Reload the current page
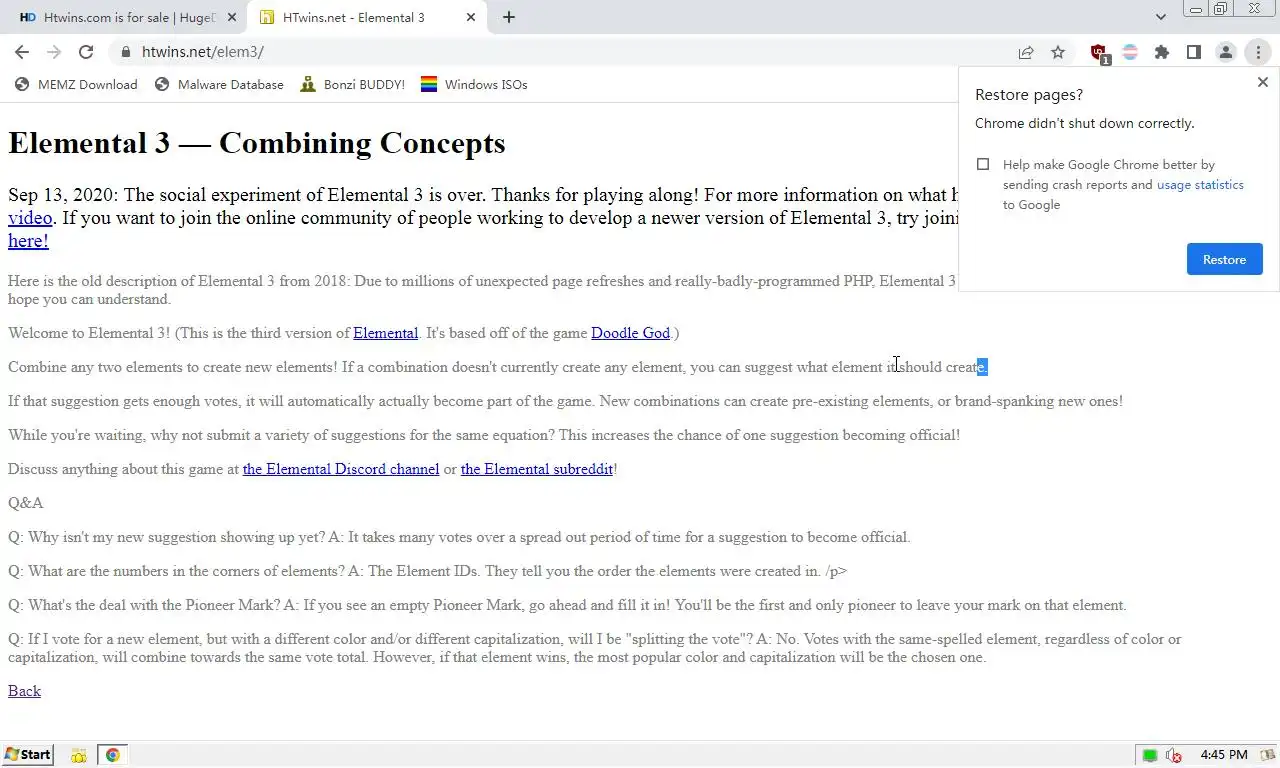The height and width of the screenshot is (768, 1280). point(86,52)
